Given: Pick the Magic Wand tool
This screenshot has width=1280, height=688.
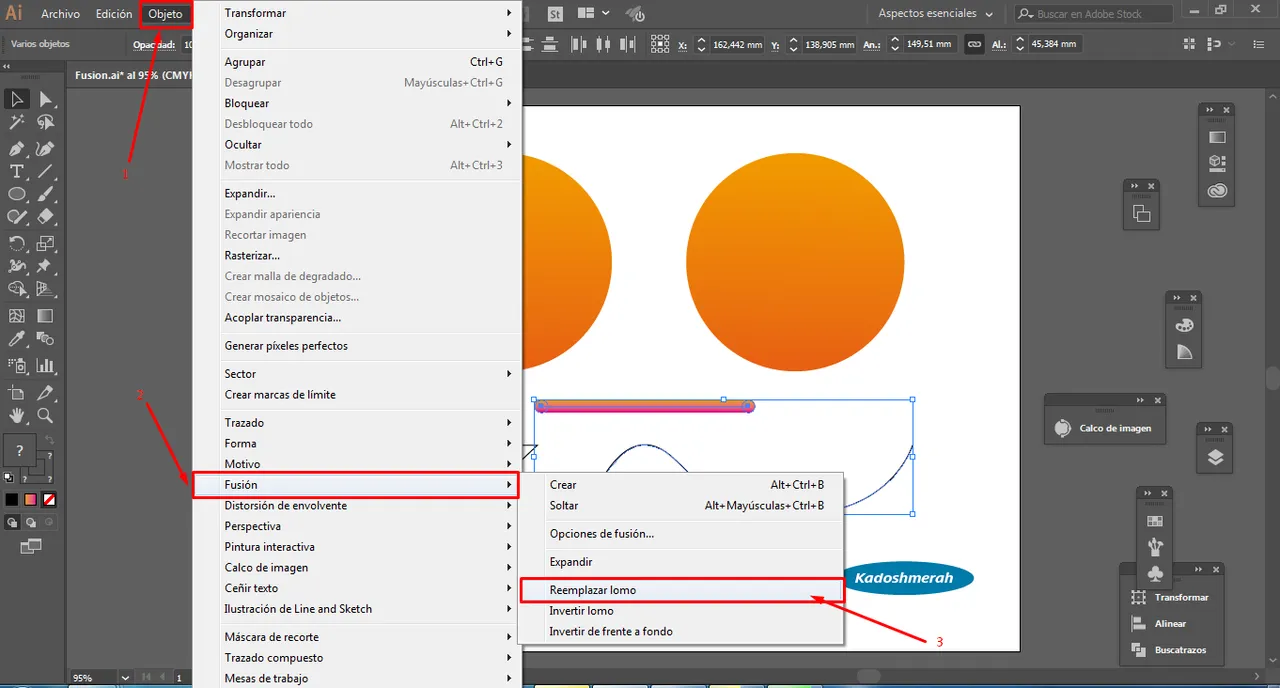Looking at the screenshot, I should pos(17,123).
